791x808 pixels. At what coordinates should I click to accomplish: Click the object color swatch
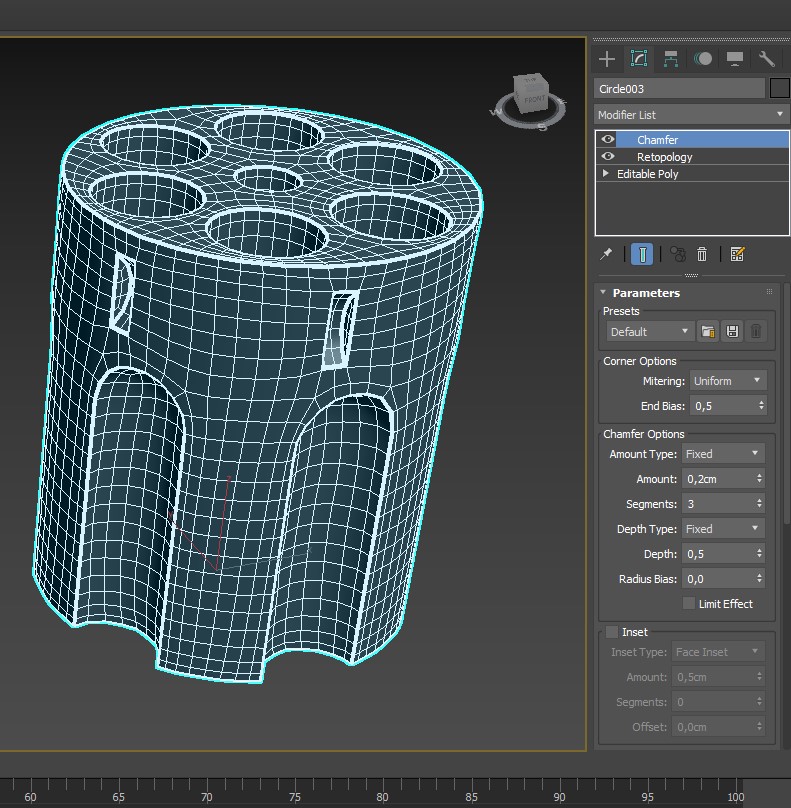780,88
